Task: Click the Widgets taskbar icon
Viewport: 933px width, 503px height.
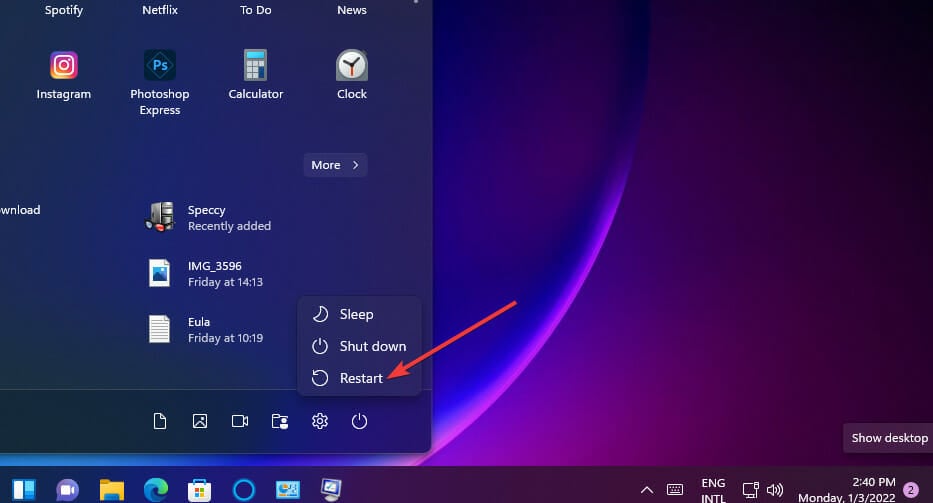Action: coord(24,489)
